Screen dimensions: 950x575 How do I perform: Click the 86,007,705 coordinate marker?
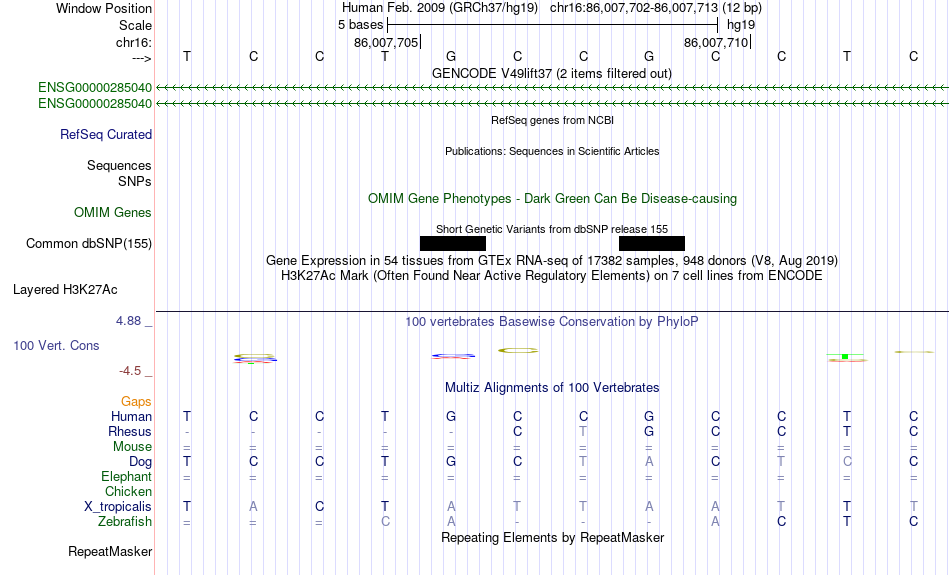click(x=387, y=42)
